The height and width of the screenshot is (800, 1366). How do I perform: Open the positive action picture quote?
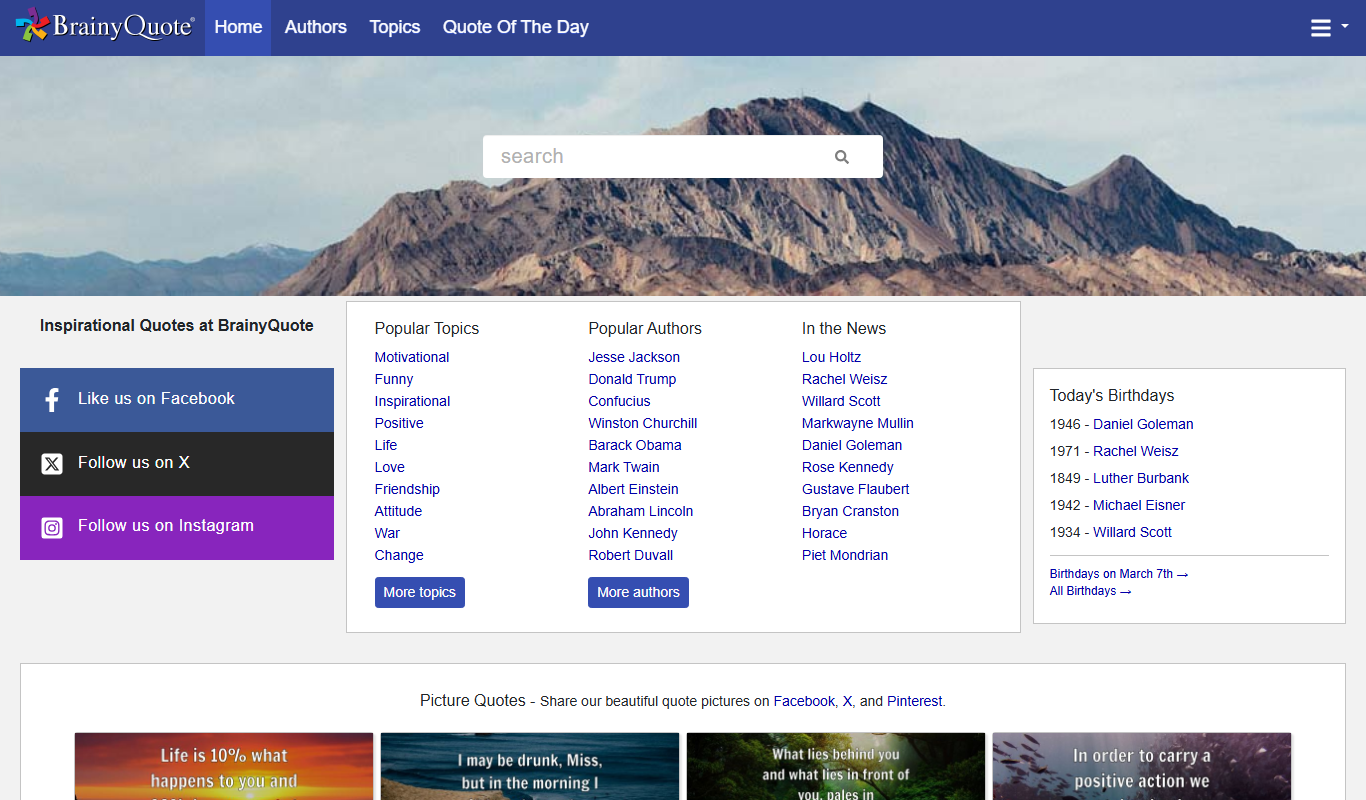point(1142,766)
